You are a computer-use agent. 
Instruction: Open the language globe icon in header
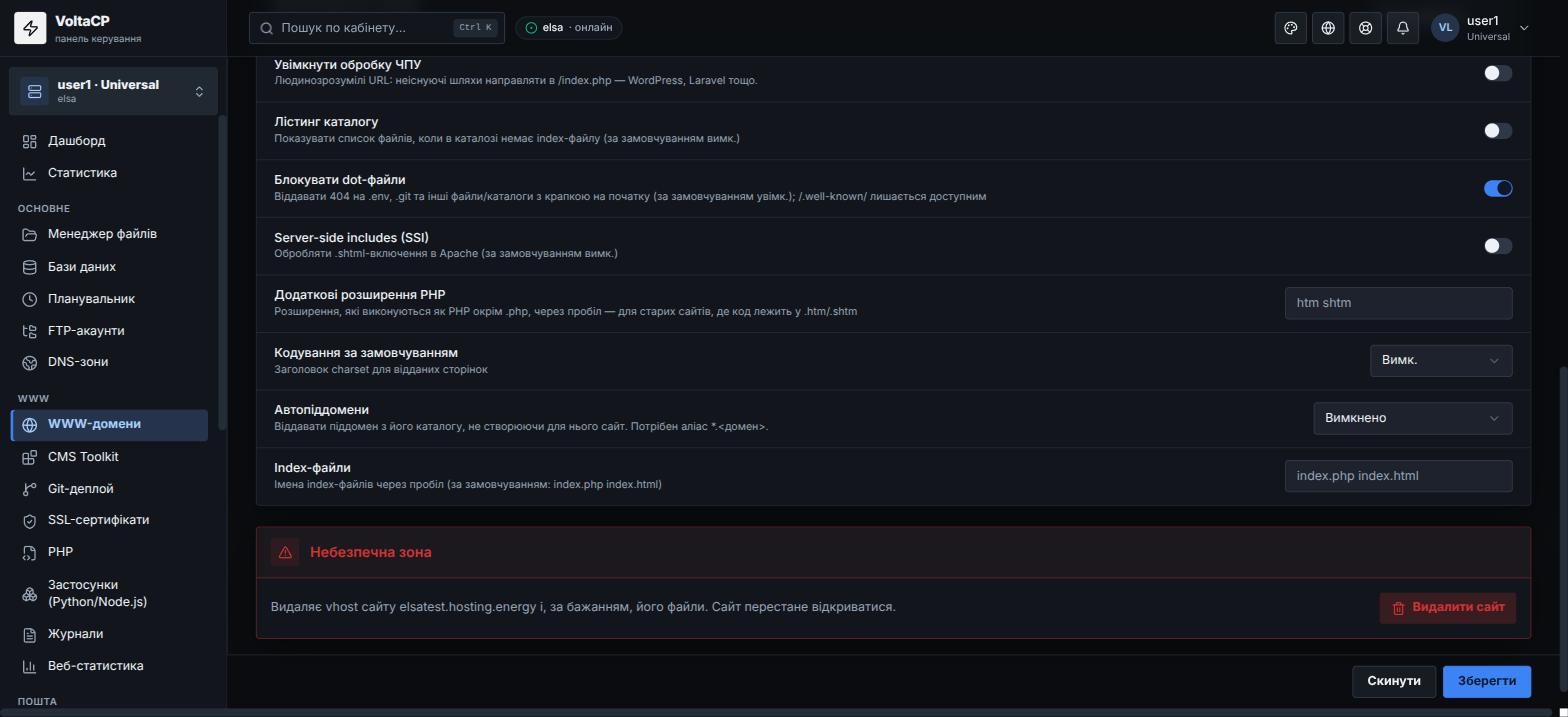(1328, 28)
